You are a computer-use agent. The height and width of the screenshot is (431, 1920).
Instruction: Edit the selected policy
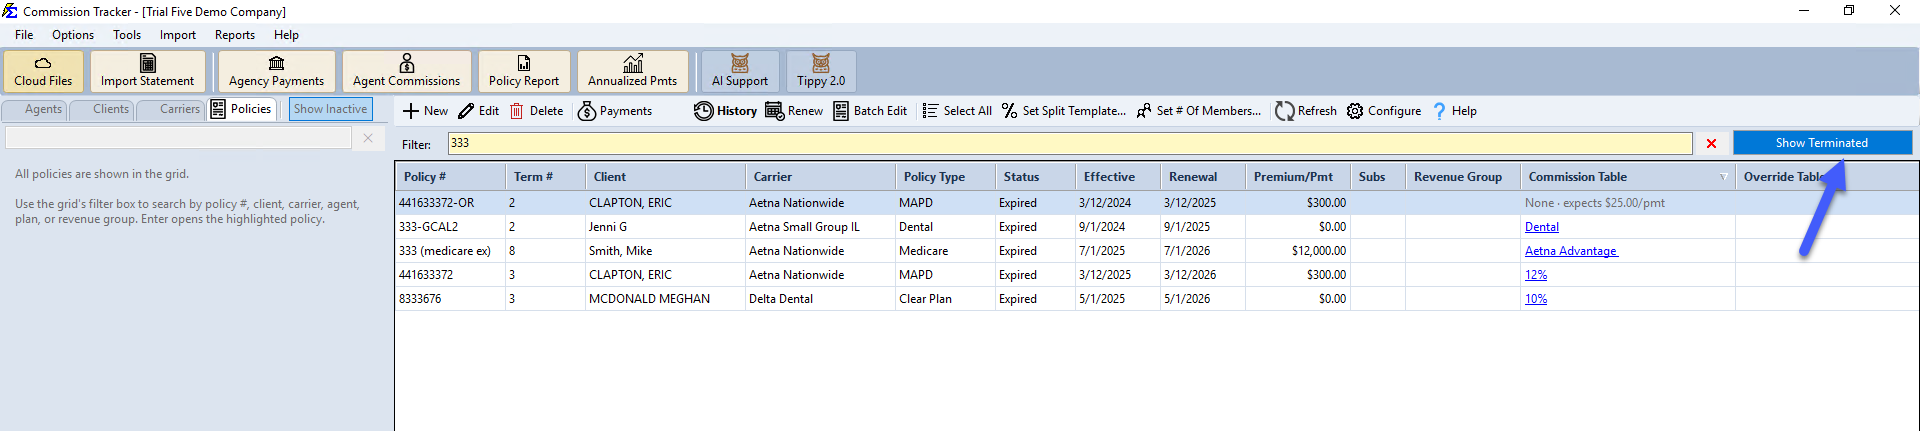coord(479,111)
